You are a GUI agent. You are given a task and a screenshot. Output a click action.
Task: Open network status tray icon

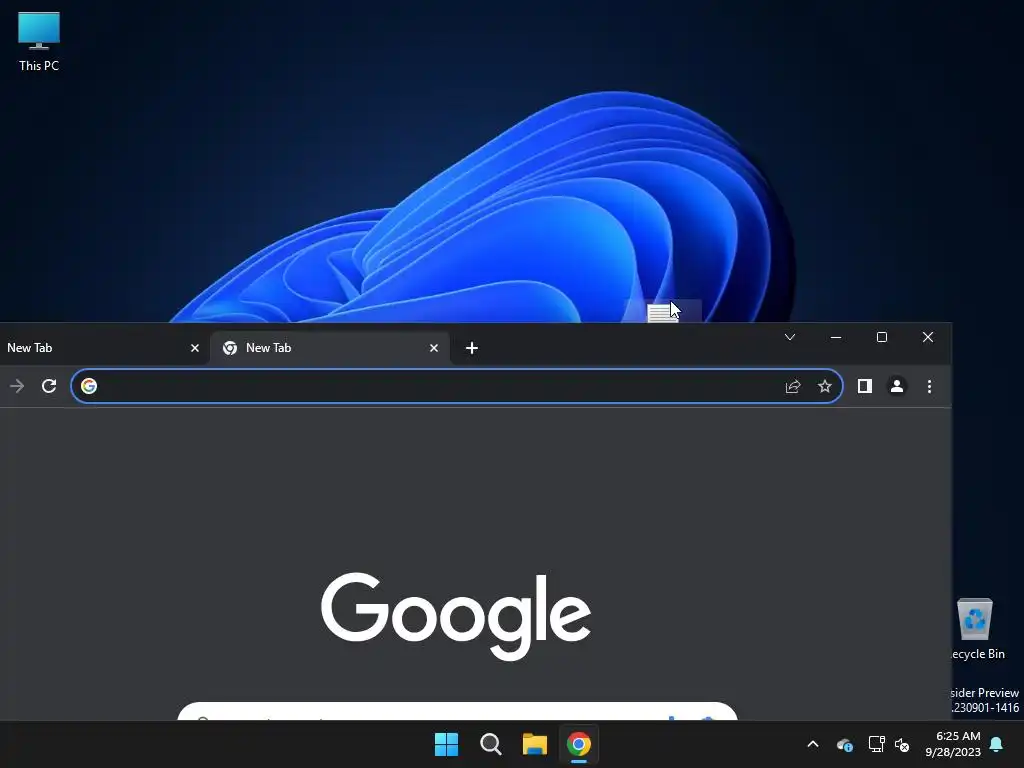tap(876, 744)
